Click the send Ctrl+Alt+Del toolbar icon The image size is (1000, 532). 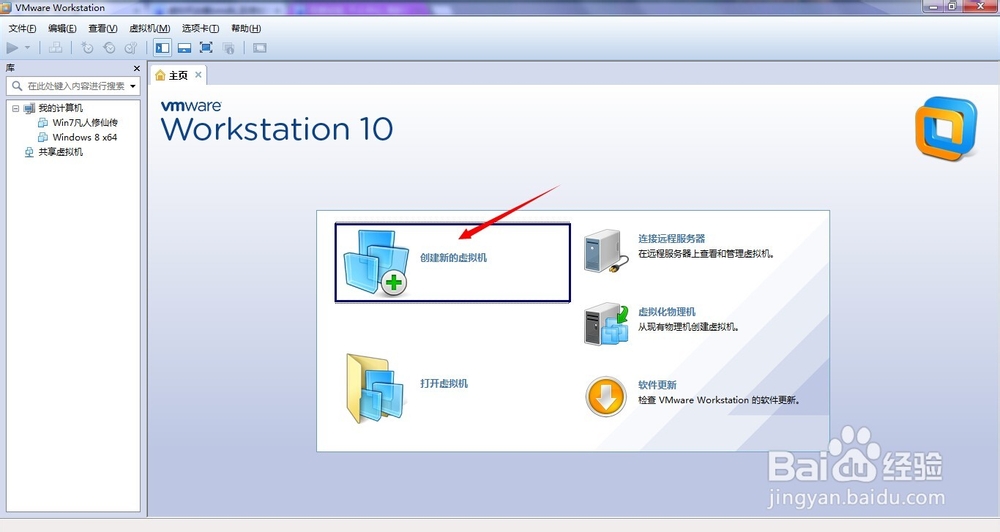coord(56,48)
